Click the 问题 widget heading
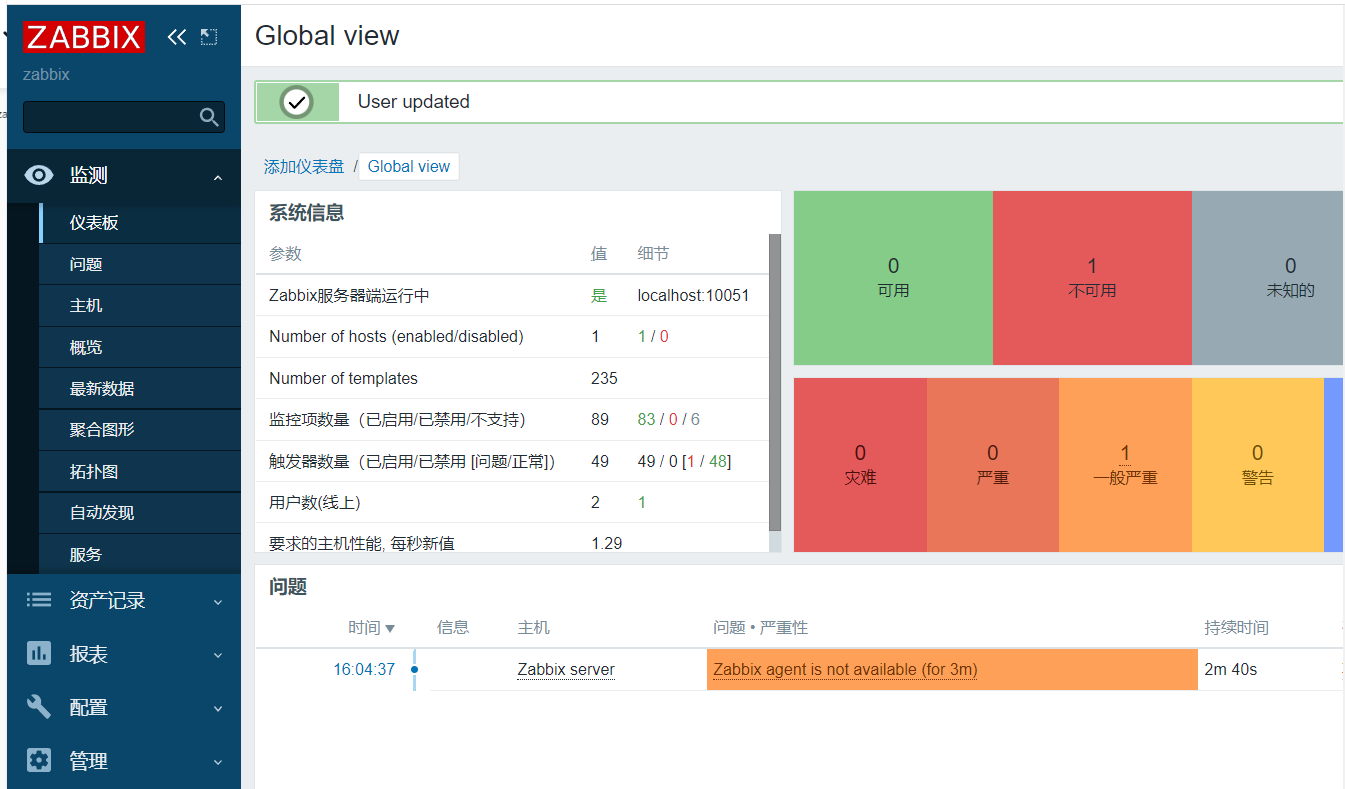Image resolution: width=1345 pixels, height=789 pixels. [x=288, y=587]
